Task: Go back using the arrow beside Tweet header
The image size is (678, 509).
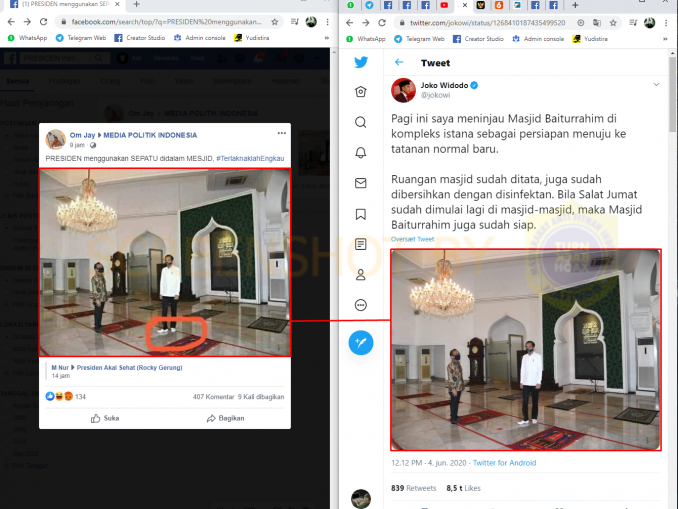Action: pyautogui.click(x=399, y=63)
